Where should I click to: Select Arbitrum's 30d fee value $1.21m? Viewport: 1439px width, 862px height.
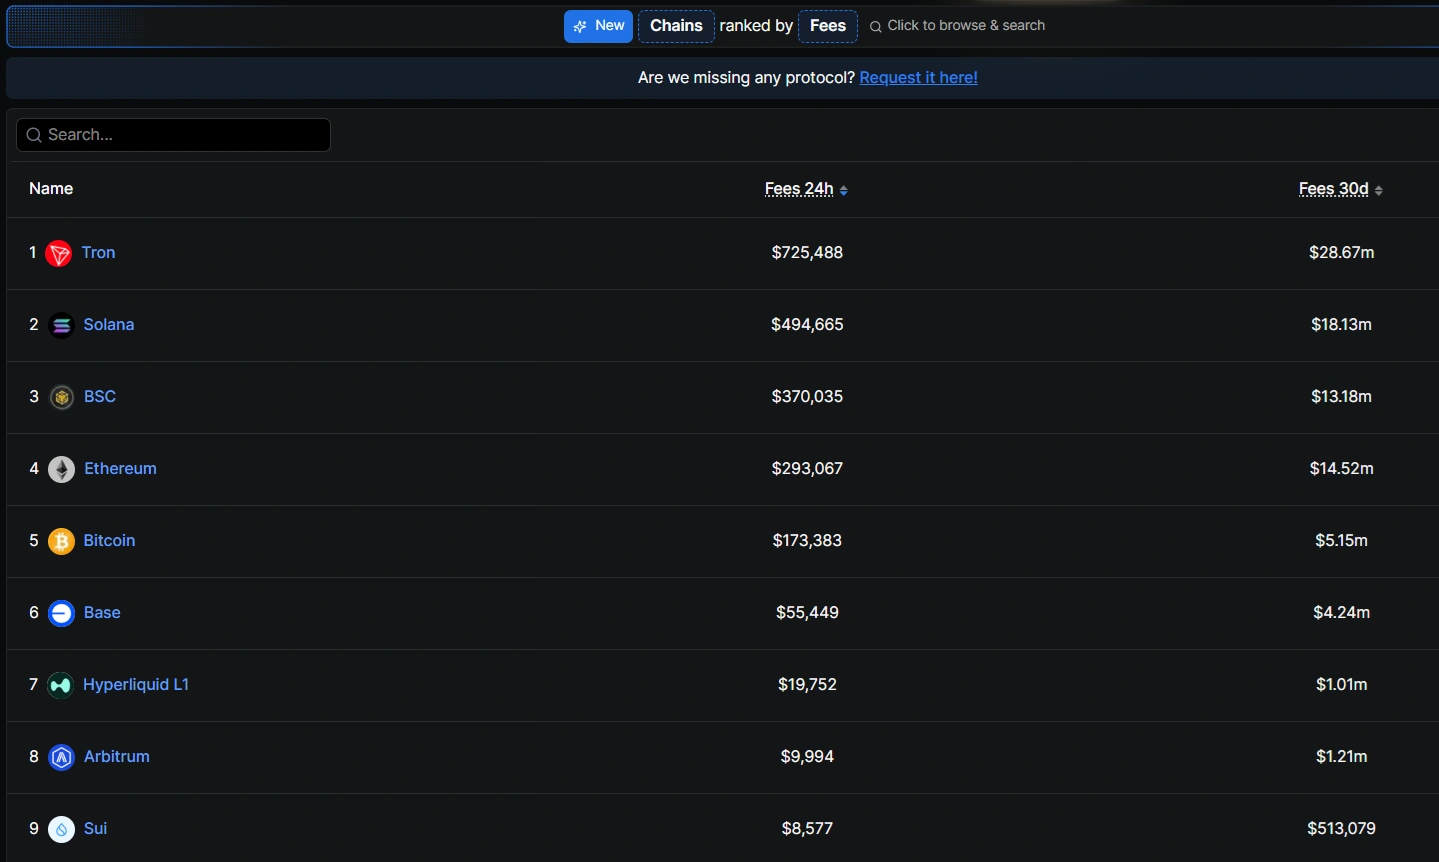click(1342, 757)
